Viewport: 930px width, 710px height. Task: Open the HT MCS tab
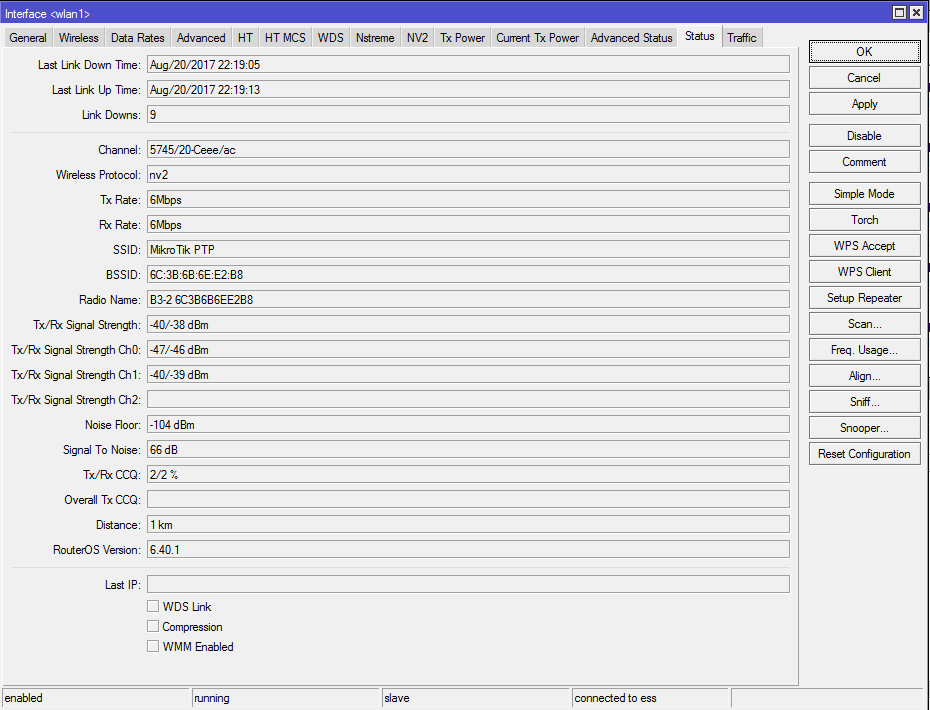pos(285,37)
